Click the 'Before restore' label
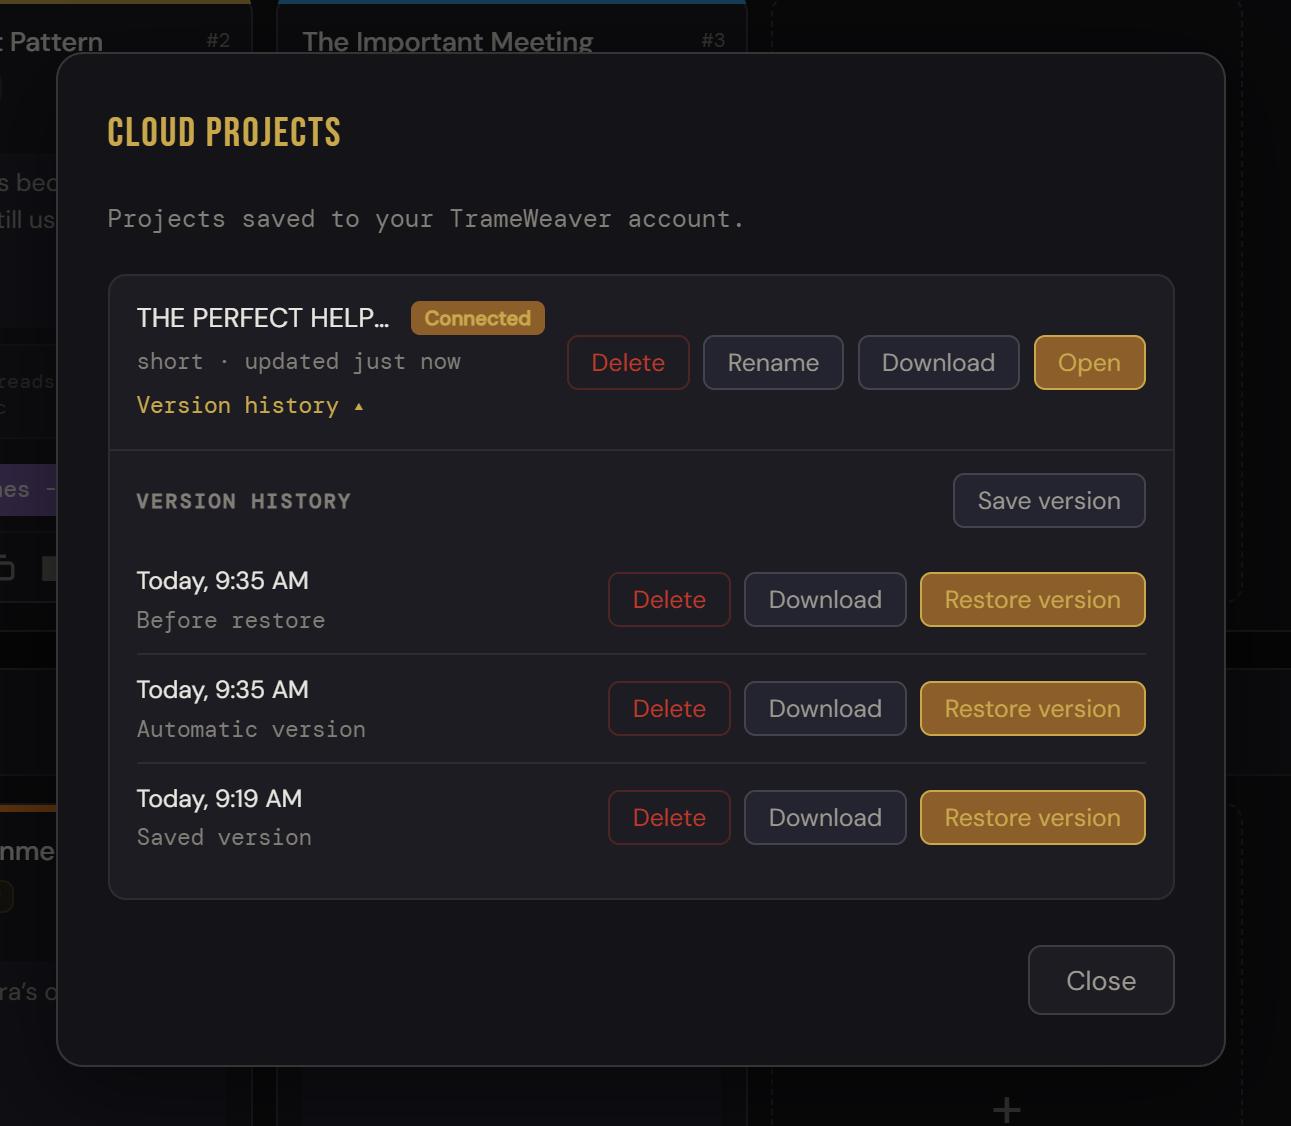 coord(231,620)
